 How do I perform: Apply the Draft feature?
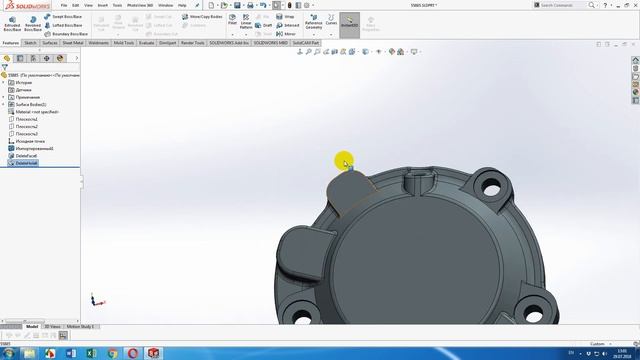pyautogui.click(x=264, y=25)
